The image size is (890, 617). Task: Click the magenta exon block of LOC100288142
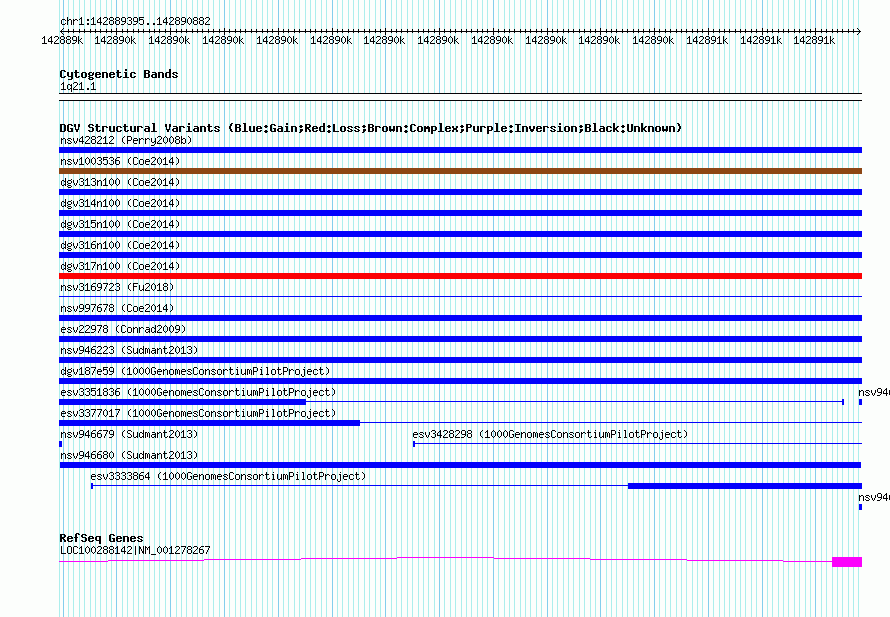click(847, 562)
